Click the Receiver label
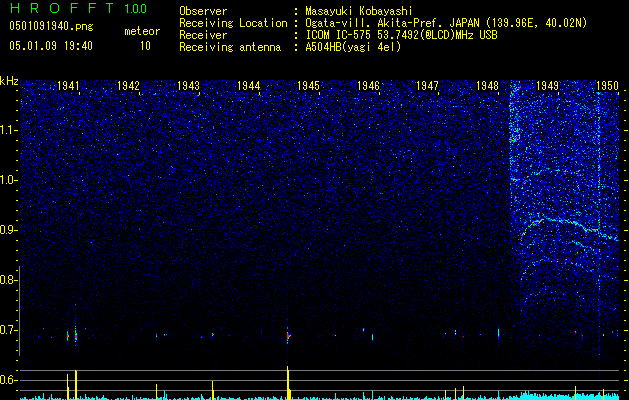Viewport: 629px width, 400px height. coord(203,35)
